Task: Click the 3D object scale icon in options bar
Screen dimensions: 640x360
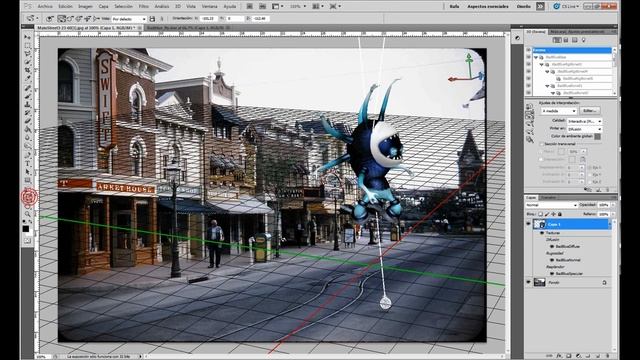Action: [96, 19]
